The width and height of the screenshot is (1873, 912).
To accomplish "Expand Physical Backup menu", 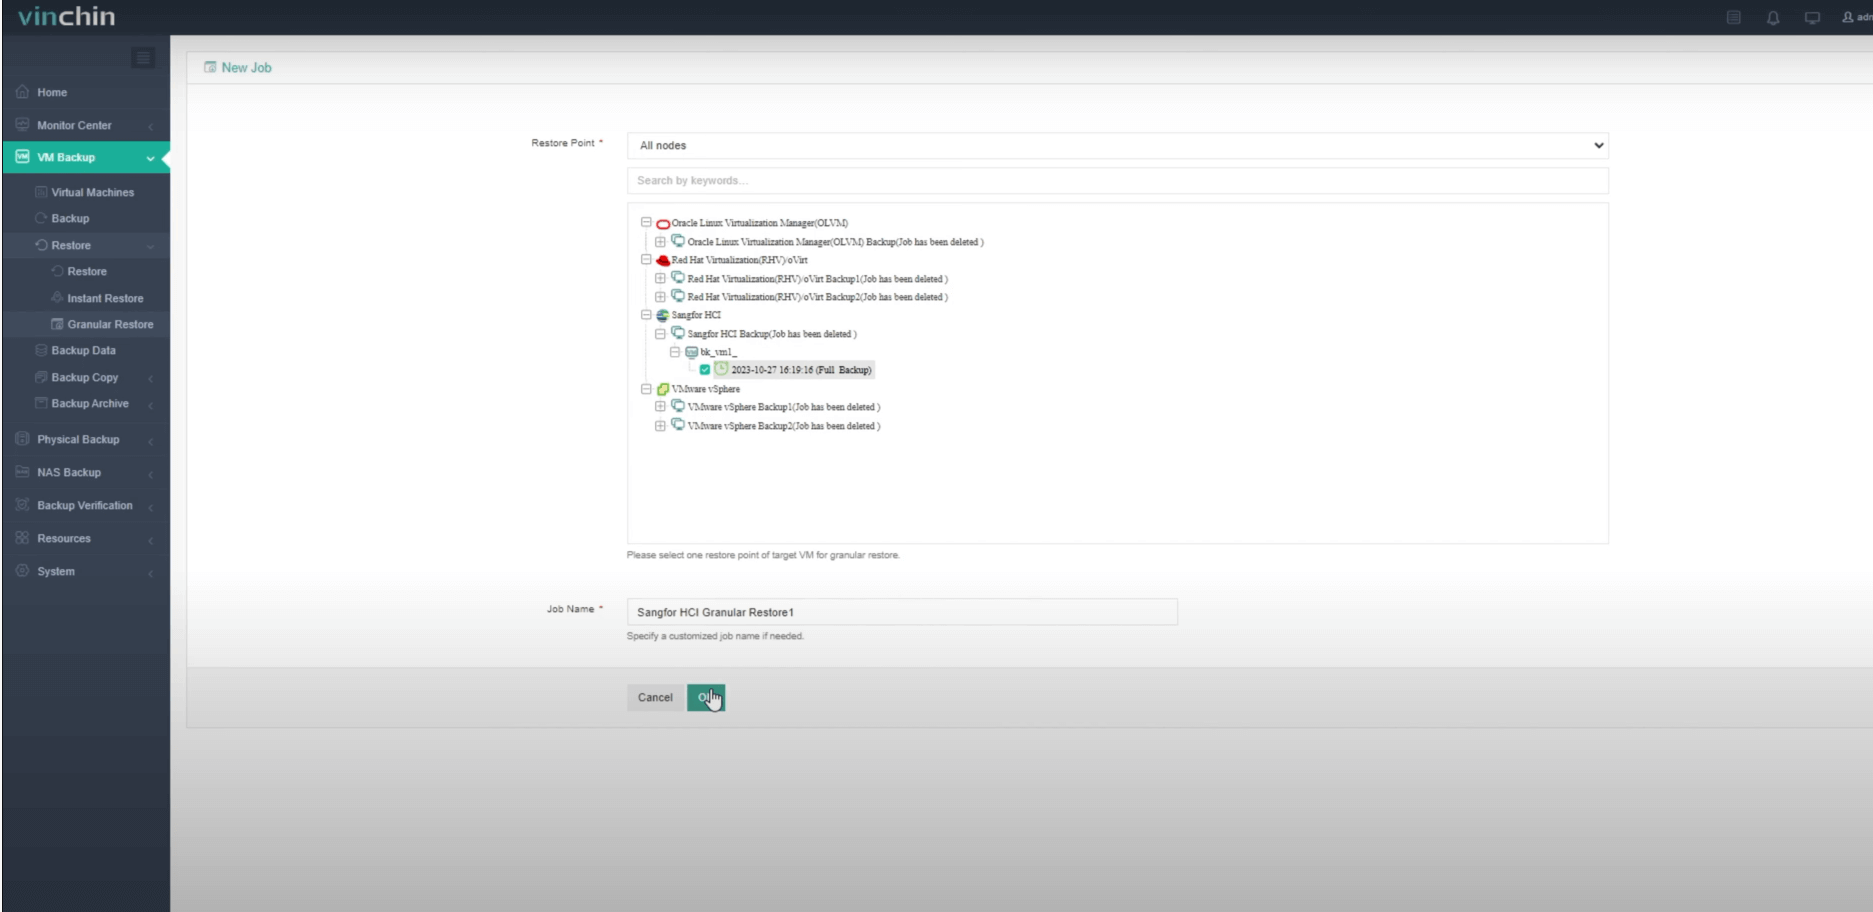I will click(x=86, y=439).
